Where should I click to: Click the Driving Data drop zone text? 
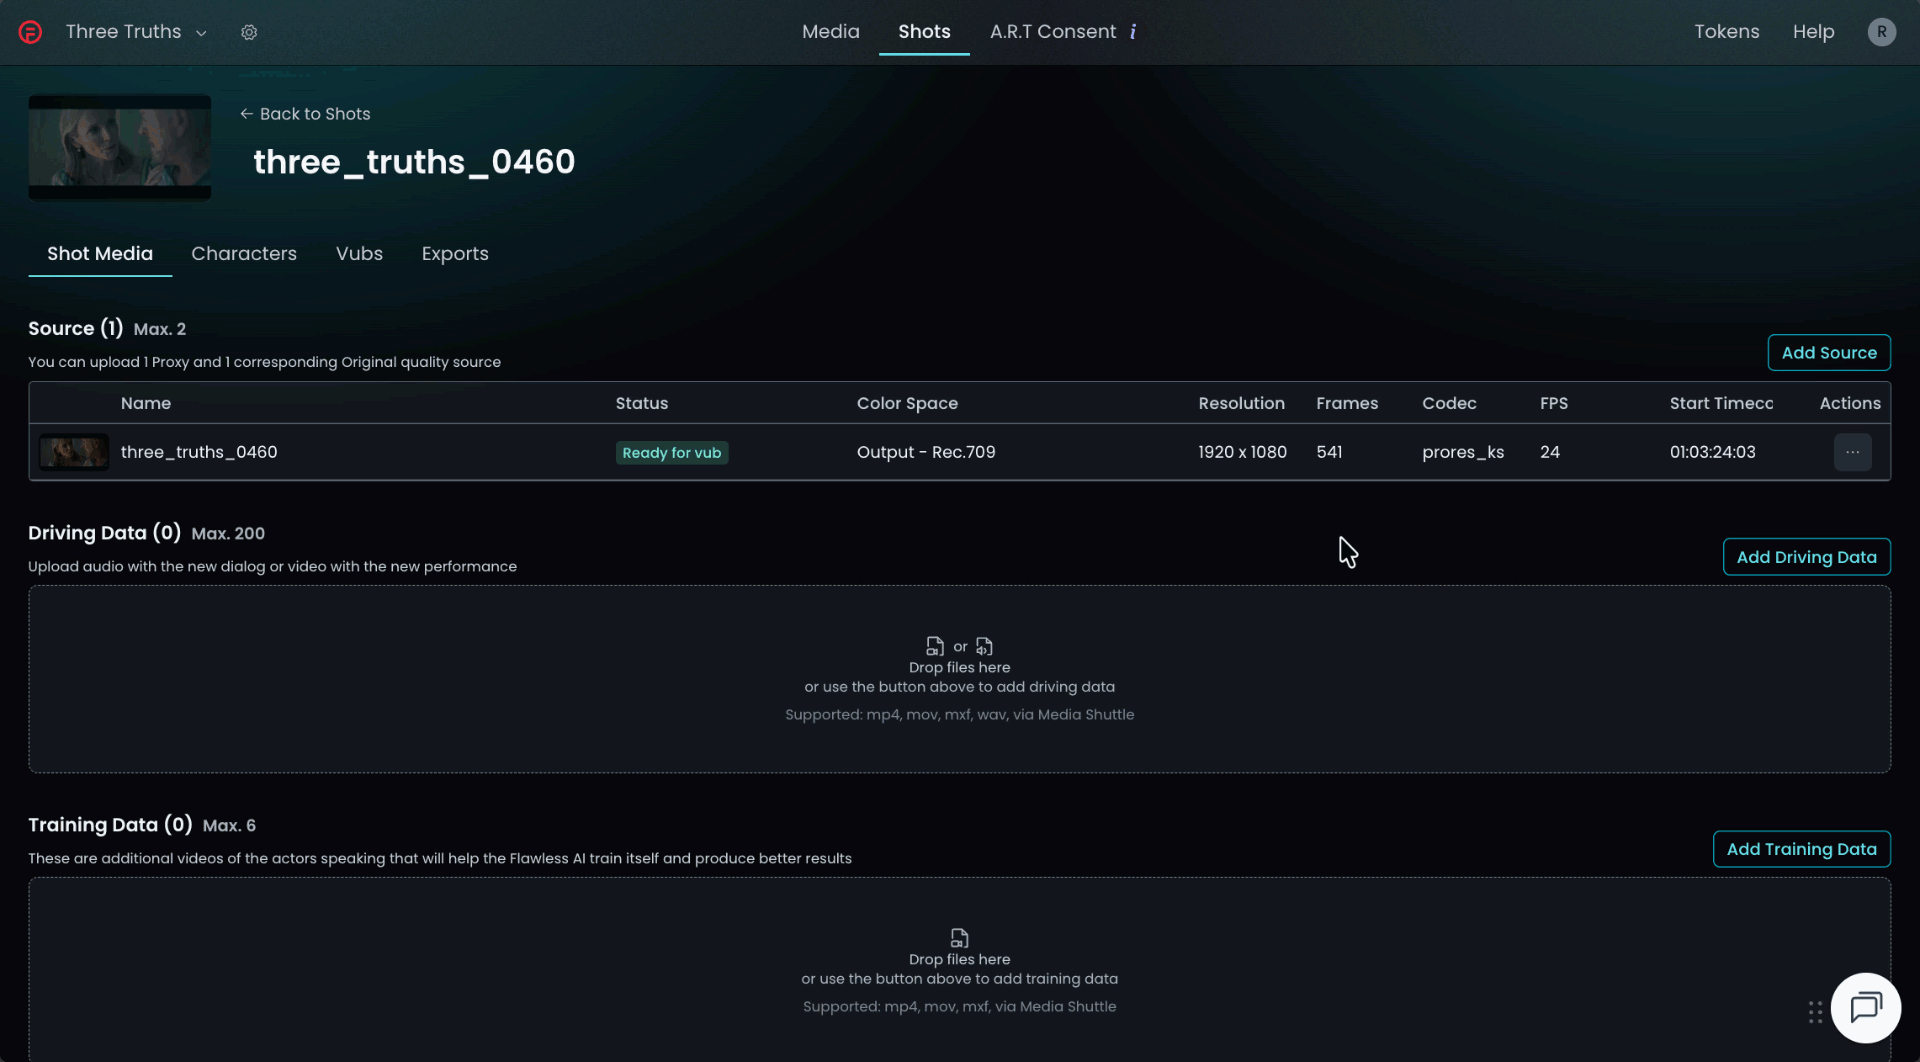(x=959, y=678)
